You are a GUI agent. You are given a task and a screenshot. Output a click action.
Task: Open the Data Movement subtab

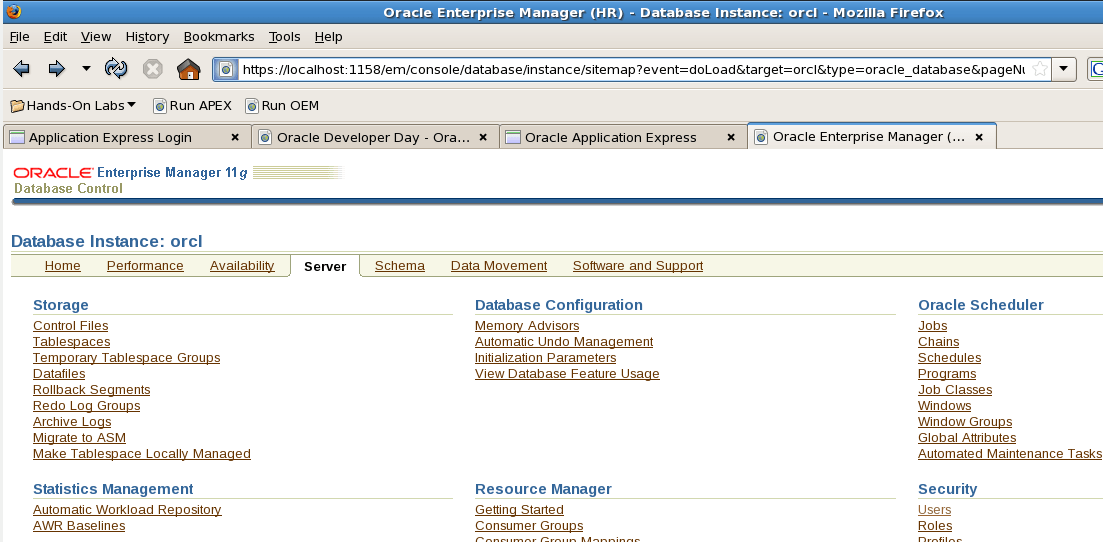pos(499,265)
